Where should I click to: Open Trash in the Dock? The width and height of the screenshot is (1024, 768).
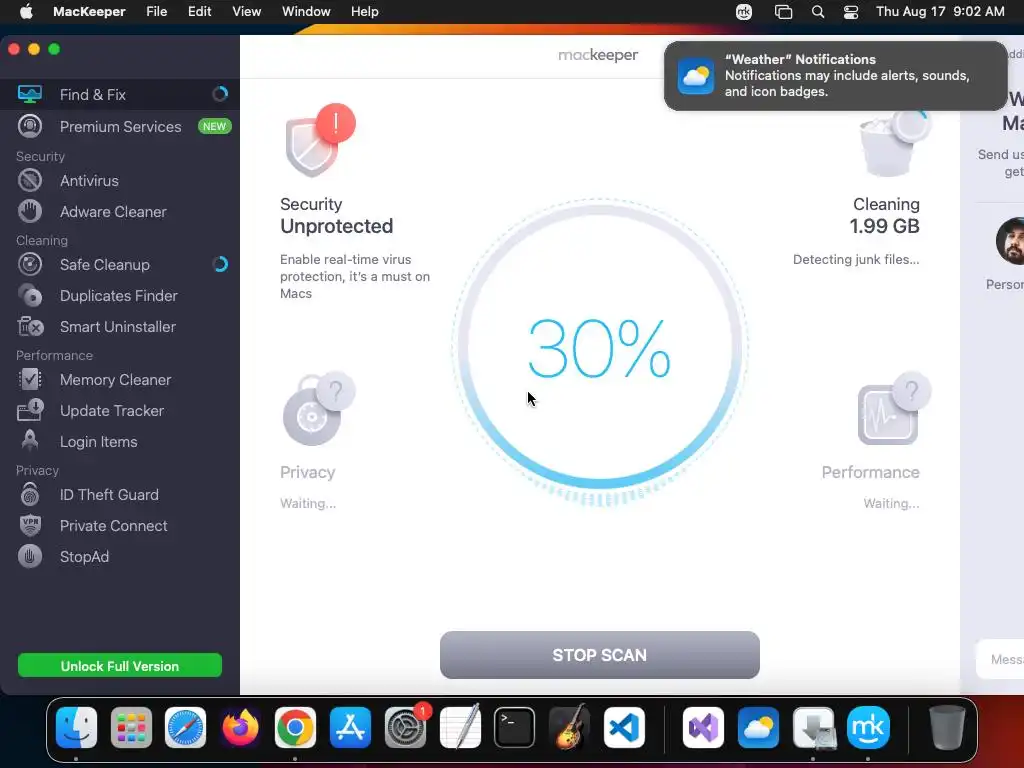947,727
